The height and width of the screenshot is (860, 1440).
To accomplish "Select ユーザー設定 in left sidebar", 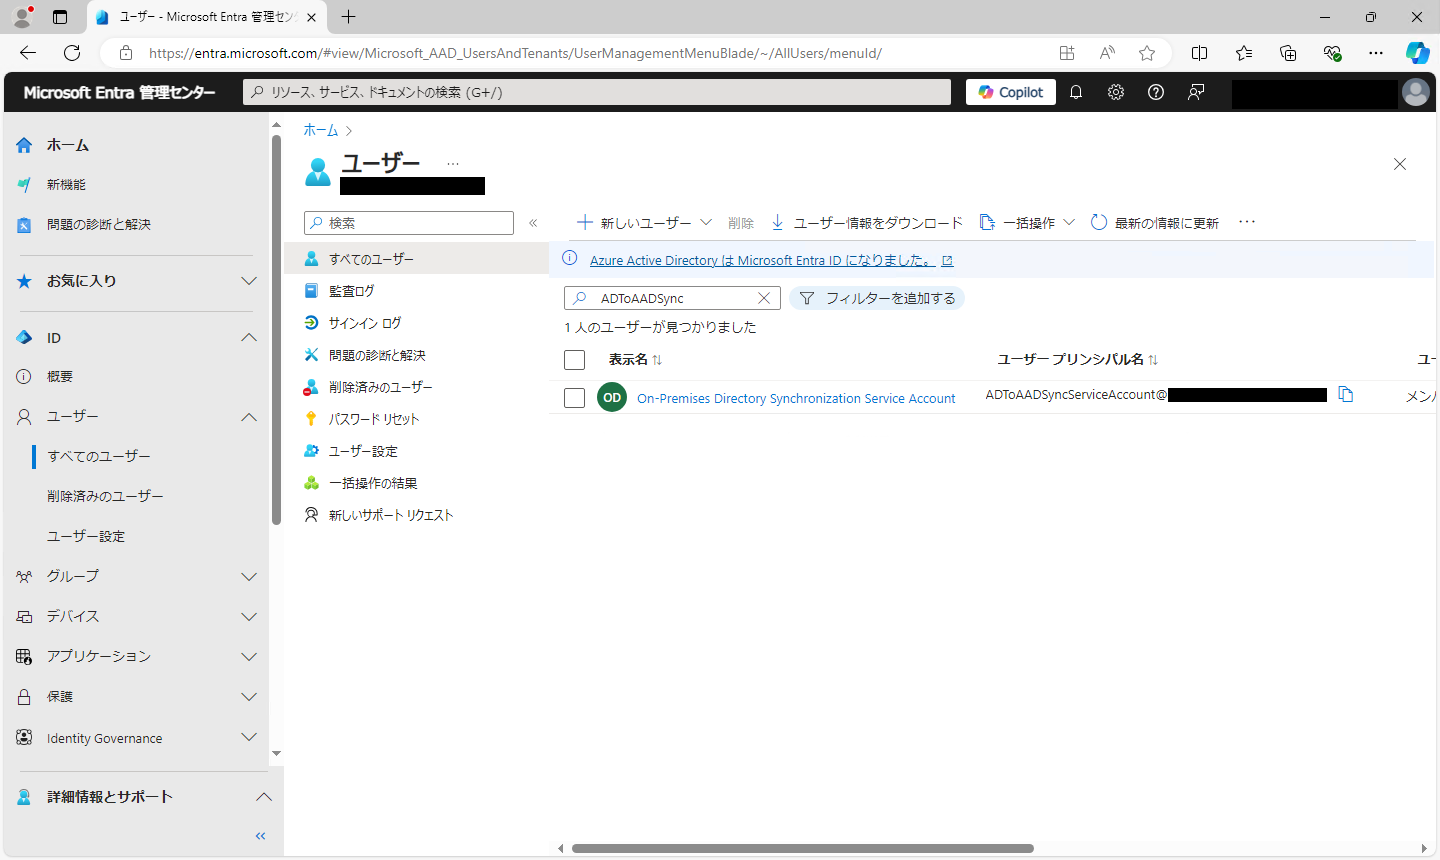I will pos(86,536).
